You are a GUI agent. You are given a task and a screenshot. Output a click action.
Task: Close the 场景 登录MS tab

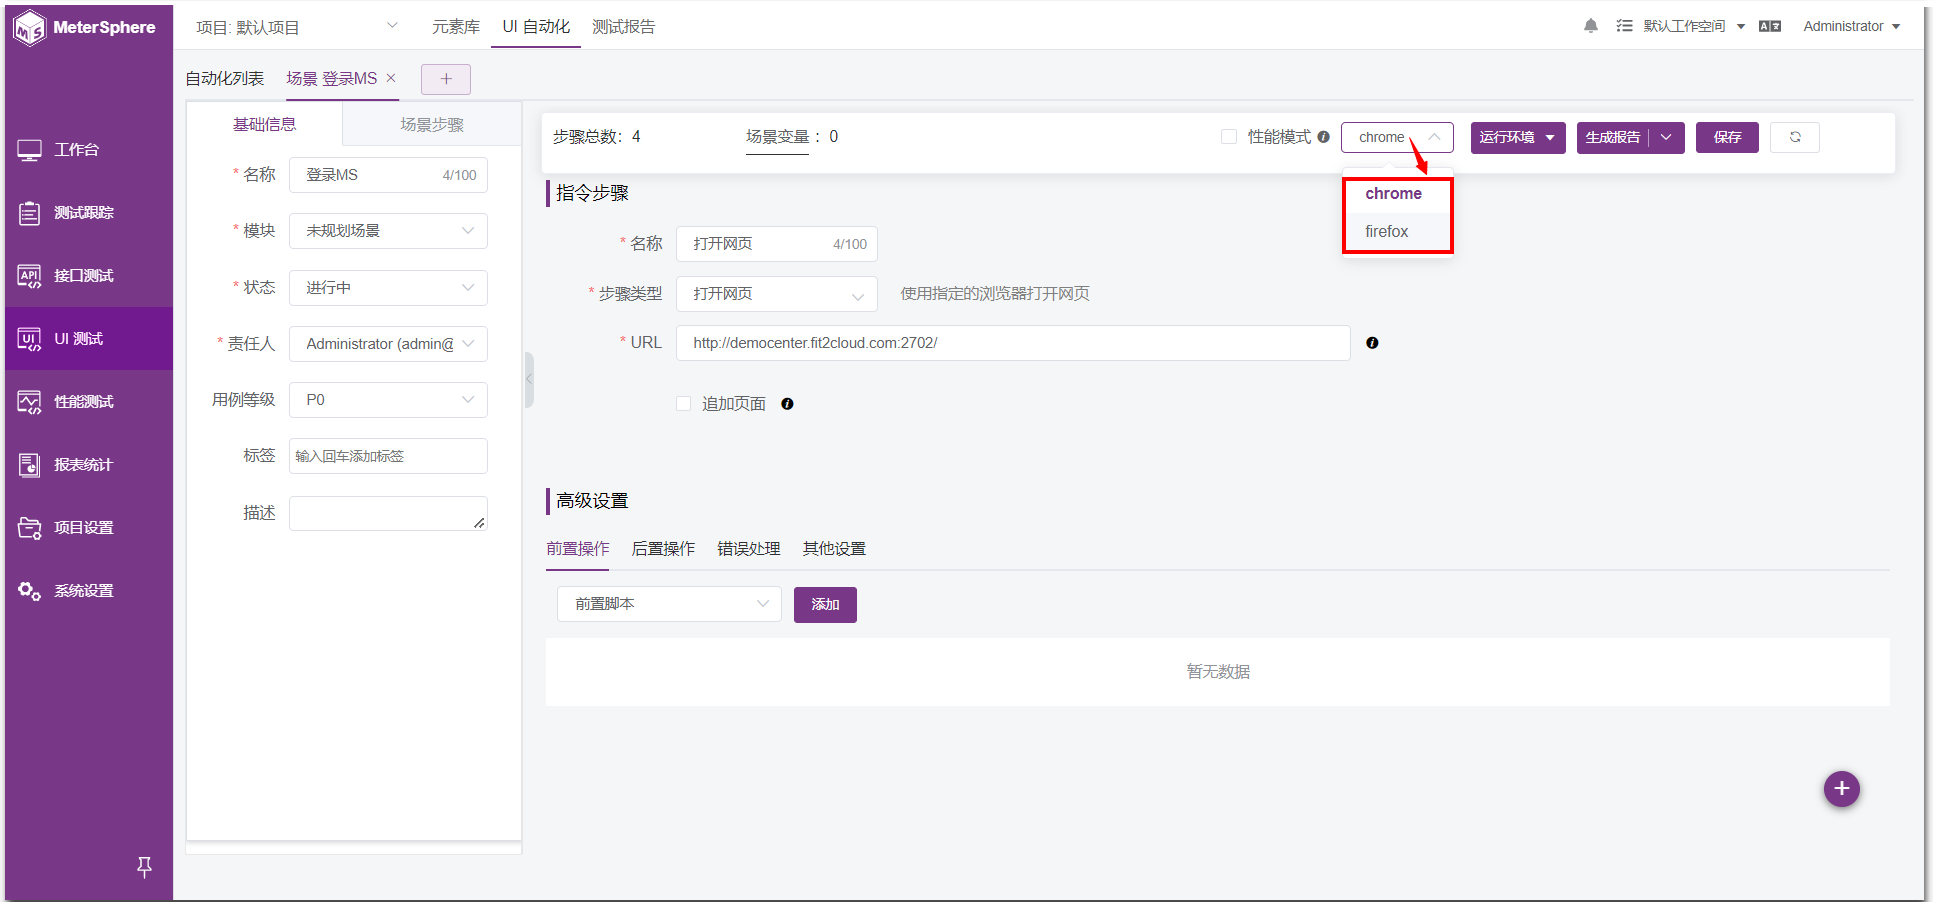pyautogui.click(x=391, y=78)
